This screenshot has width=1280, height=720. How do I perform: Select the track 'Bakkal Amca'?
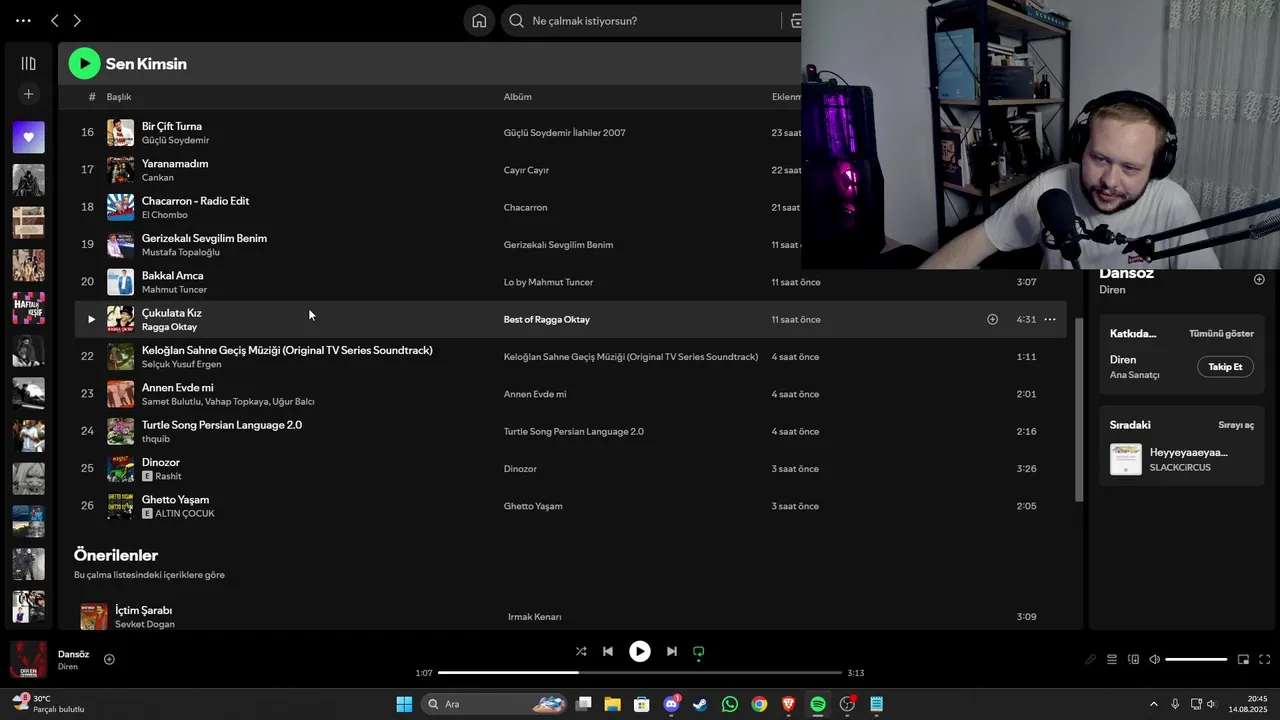[172, 276]
